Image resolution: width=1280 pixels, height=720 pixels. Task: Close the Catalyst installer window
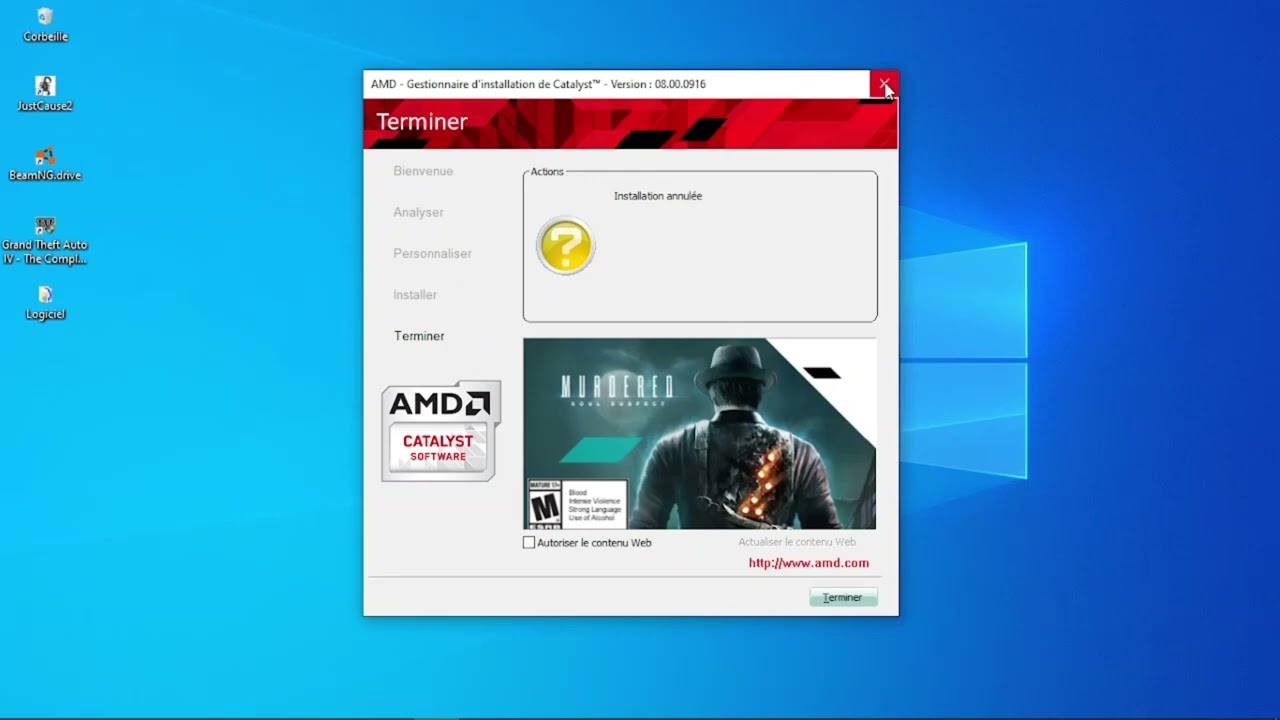[x=884, y=84]
